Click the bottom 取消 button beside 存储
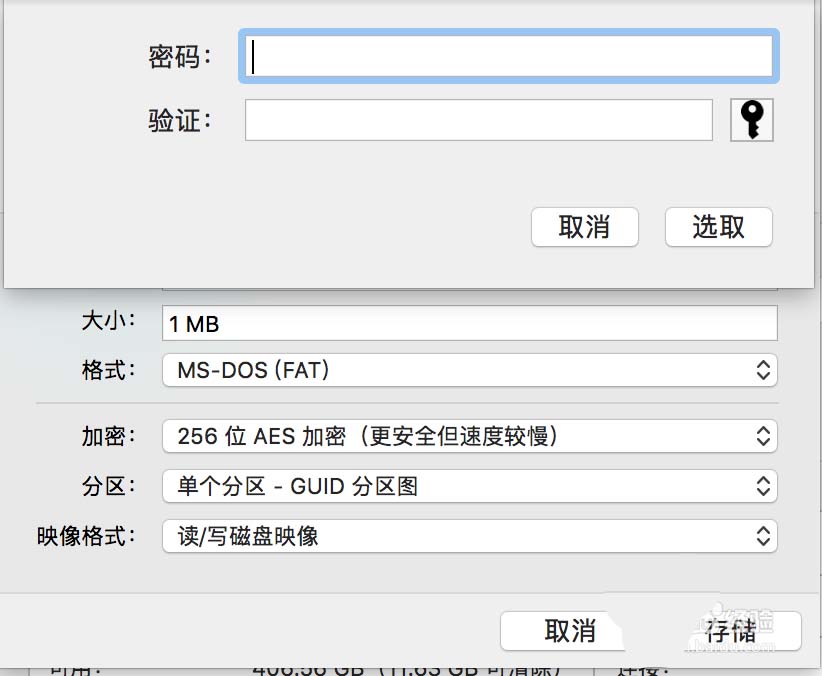The width and height of the screenshot is (822, 676). (x=570, y=631)
